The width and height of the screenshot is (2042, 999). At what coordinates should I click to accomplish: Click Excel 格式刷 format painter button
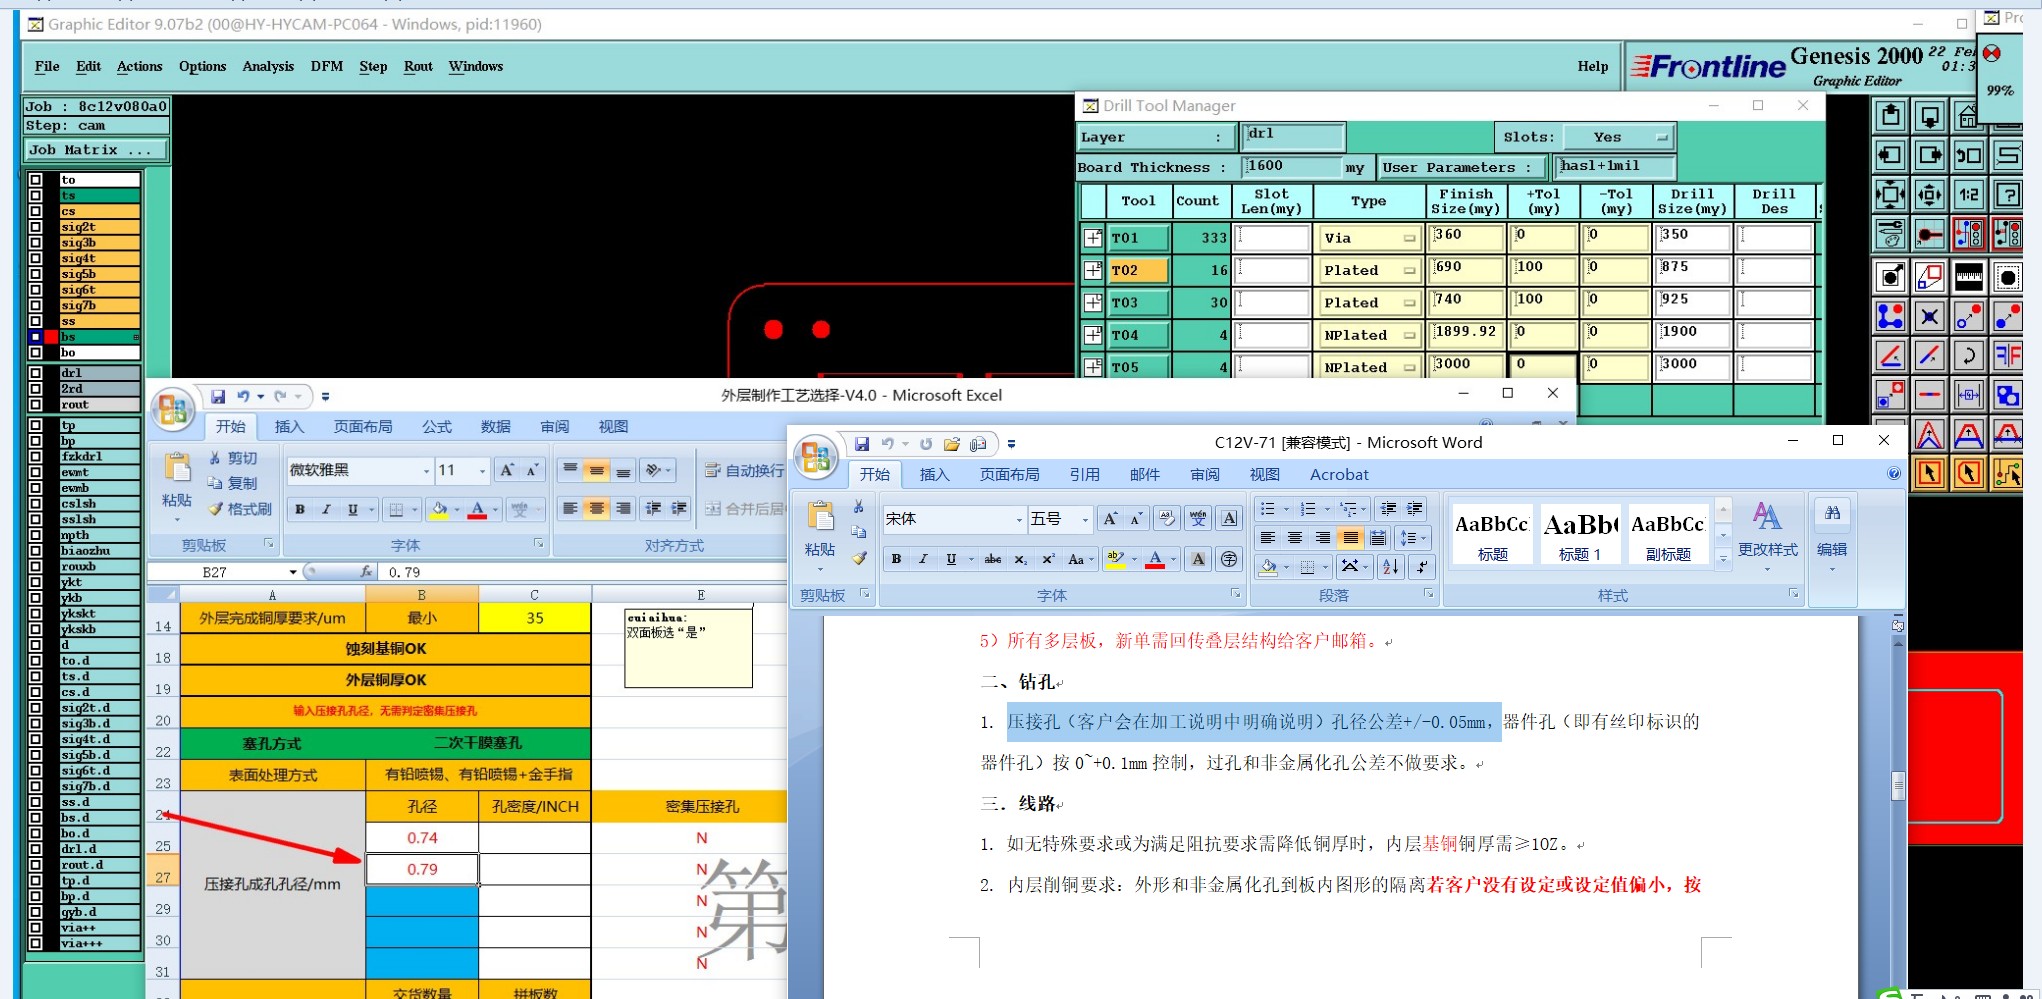(x=239, y=509)
